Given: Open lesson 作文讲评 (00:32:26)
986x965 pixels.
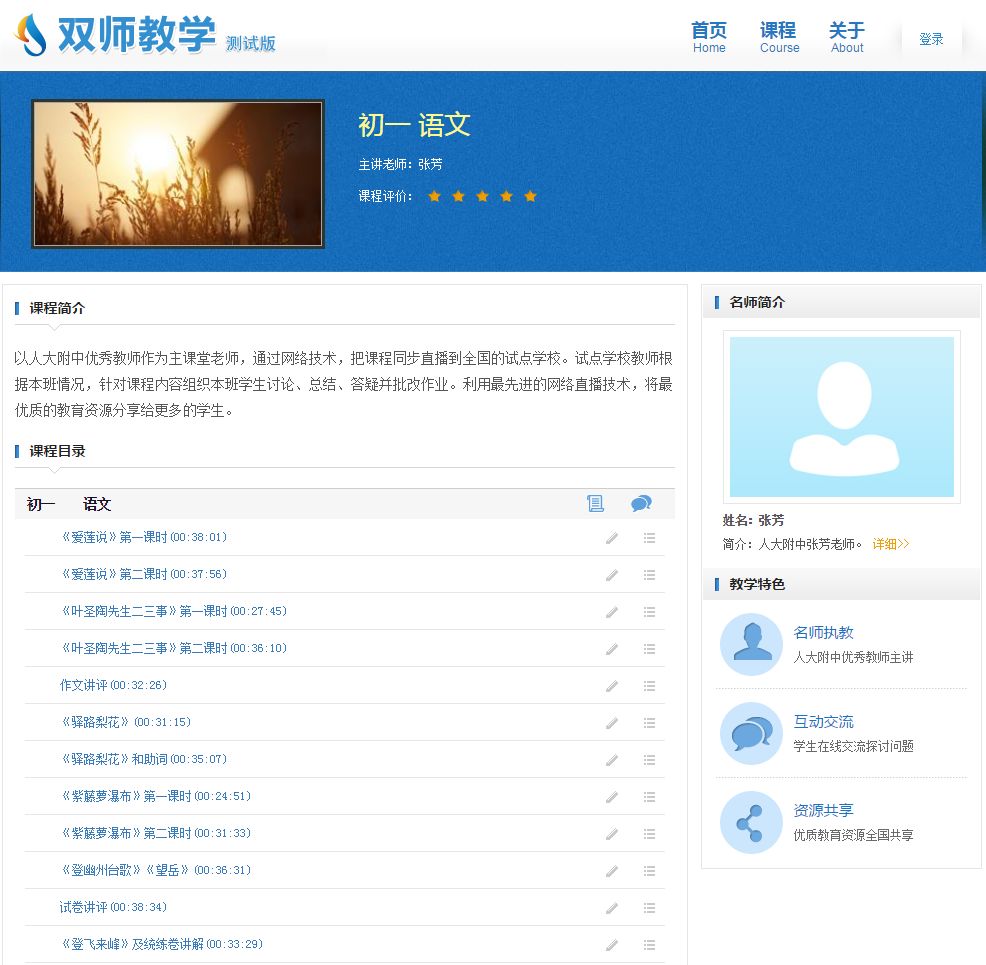Looking at the screenshot, I should (113, 686).
